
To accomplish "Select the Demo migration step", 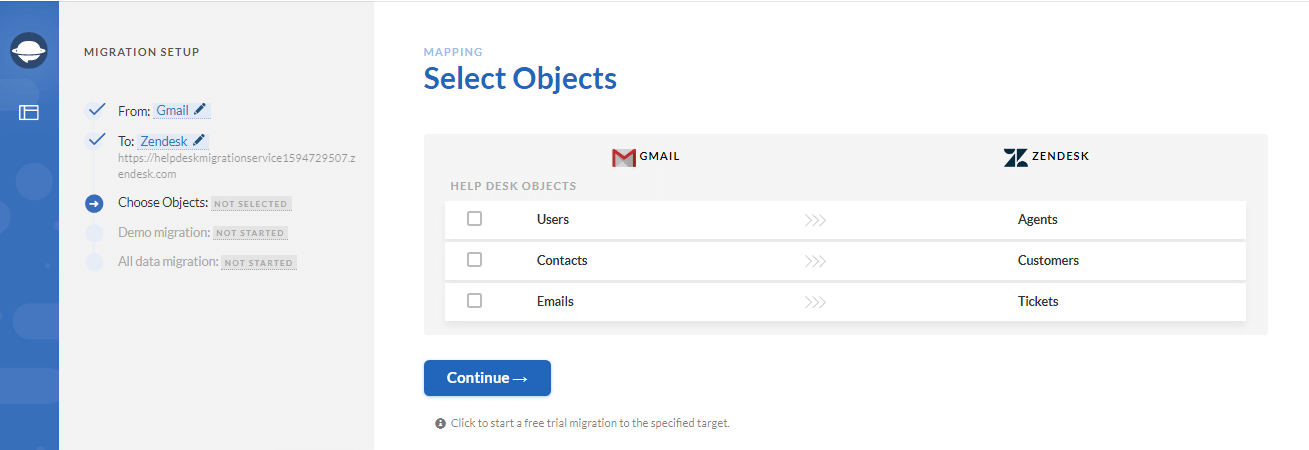I will coord(164,232).
